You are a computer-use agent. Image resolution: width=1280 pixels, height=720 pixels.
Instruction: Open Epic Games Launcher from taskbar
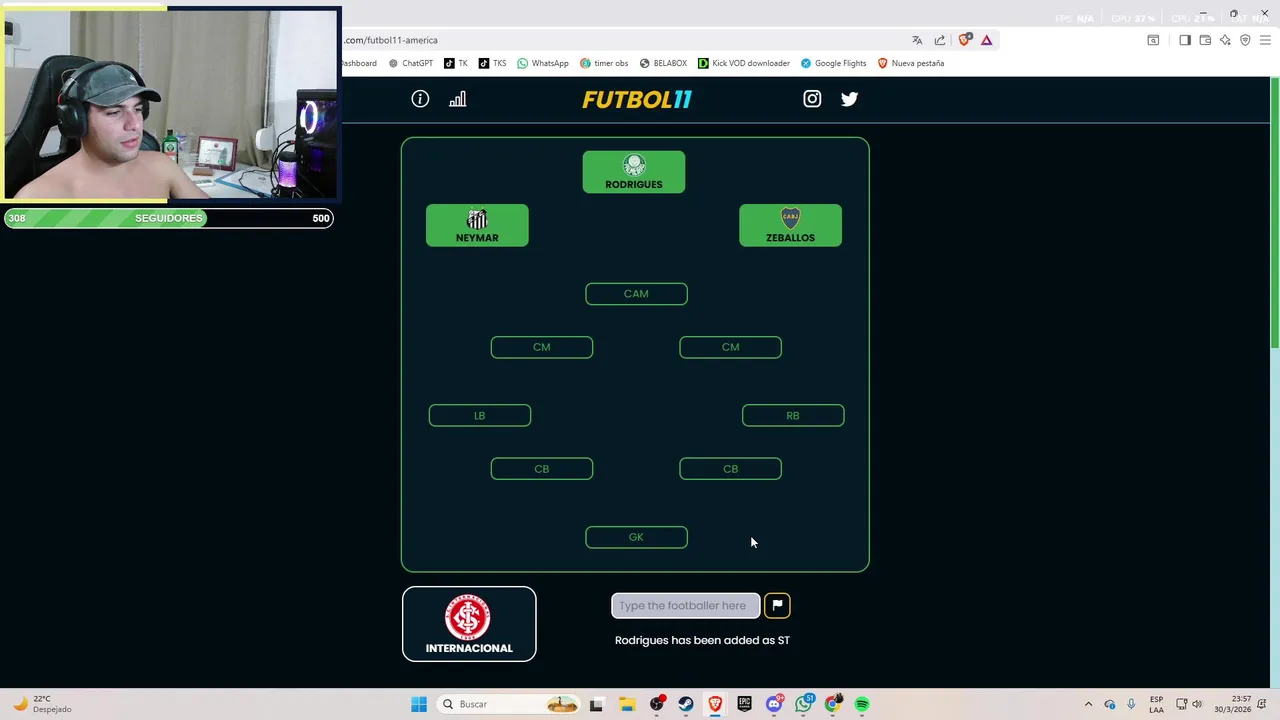[x=745, y=704]
